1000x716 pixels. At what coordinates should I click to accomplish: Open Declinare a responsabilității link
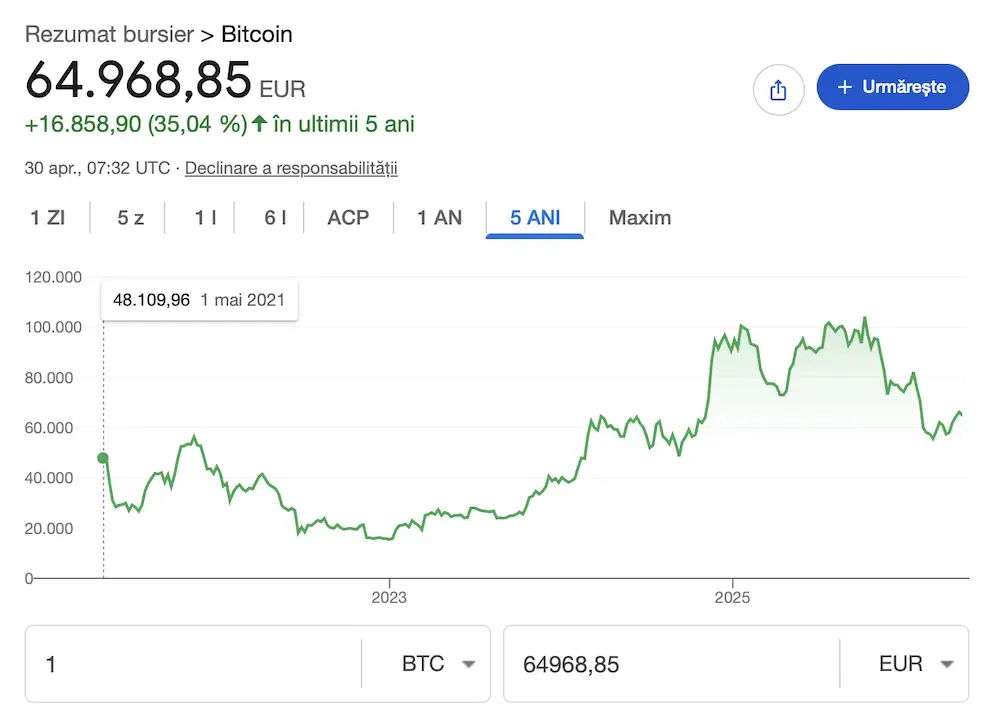[291, 168]
